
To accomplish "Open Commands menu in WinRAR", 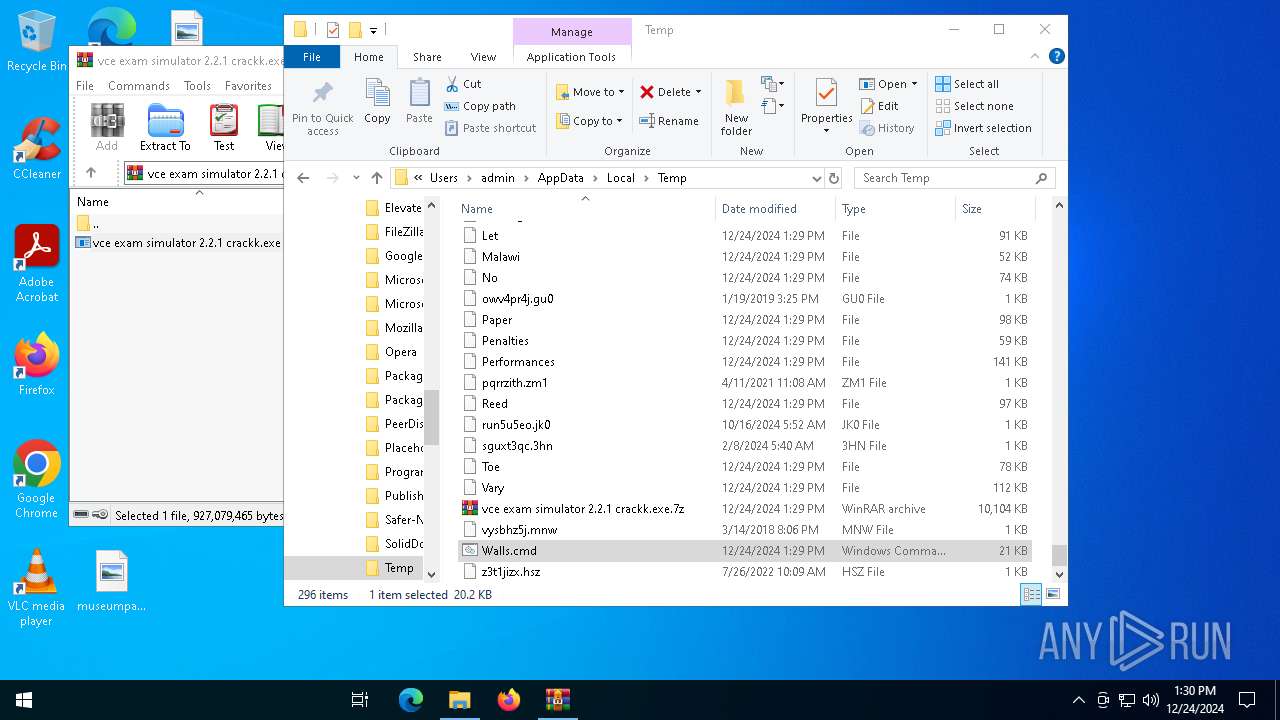I will point(139,86).
